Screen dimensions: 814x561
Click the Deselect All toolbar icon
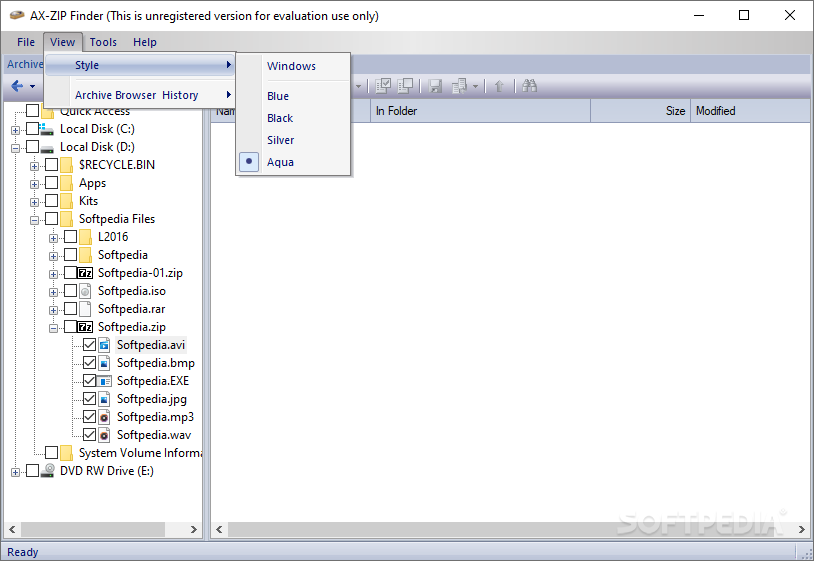point(405,86)
